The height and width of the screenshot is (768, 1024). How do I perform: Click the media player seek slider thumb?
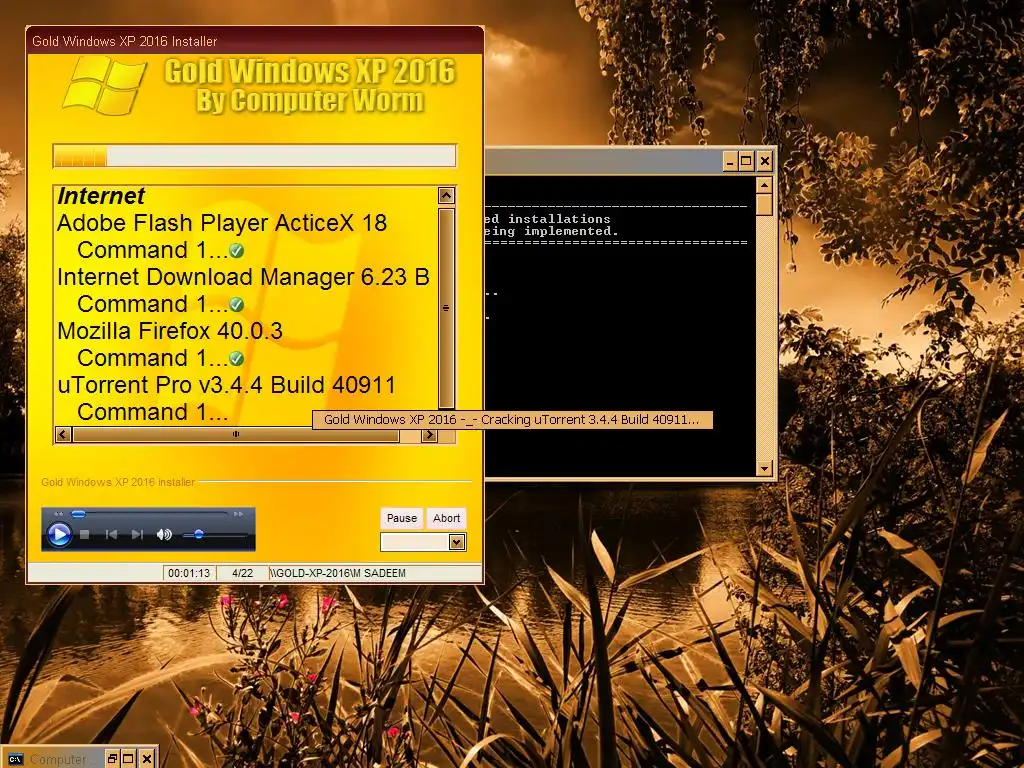coord(78,514)
